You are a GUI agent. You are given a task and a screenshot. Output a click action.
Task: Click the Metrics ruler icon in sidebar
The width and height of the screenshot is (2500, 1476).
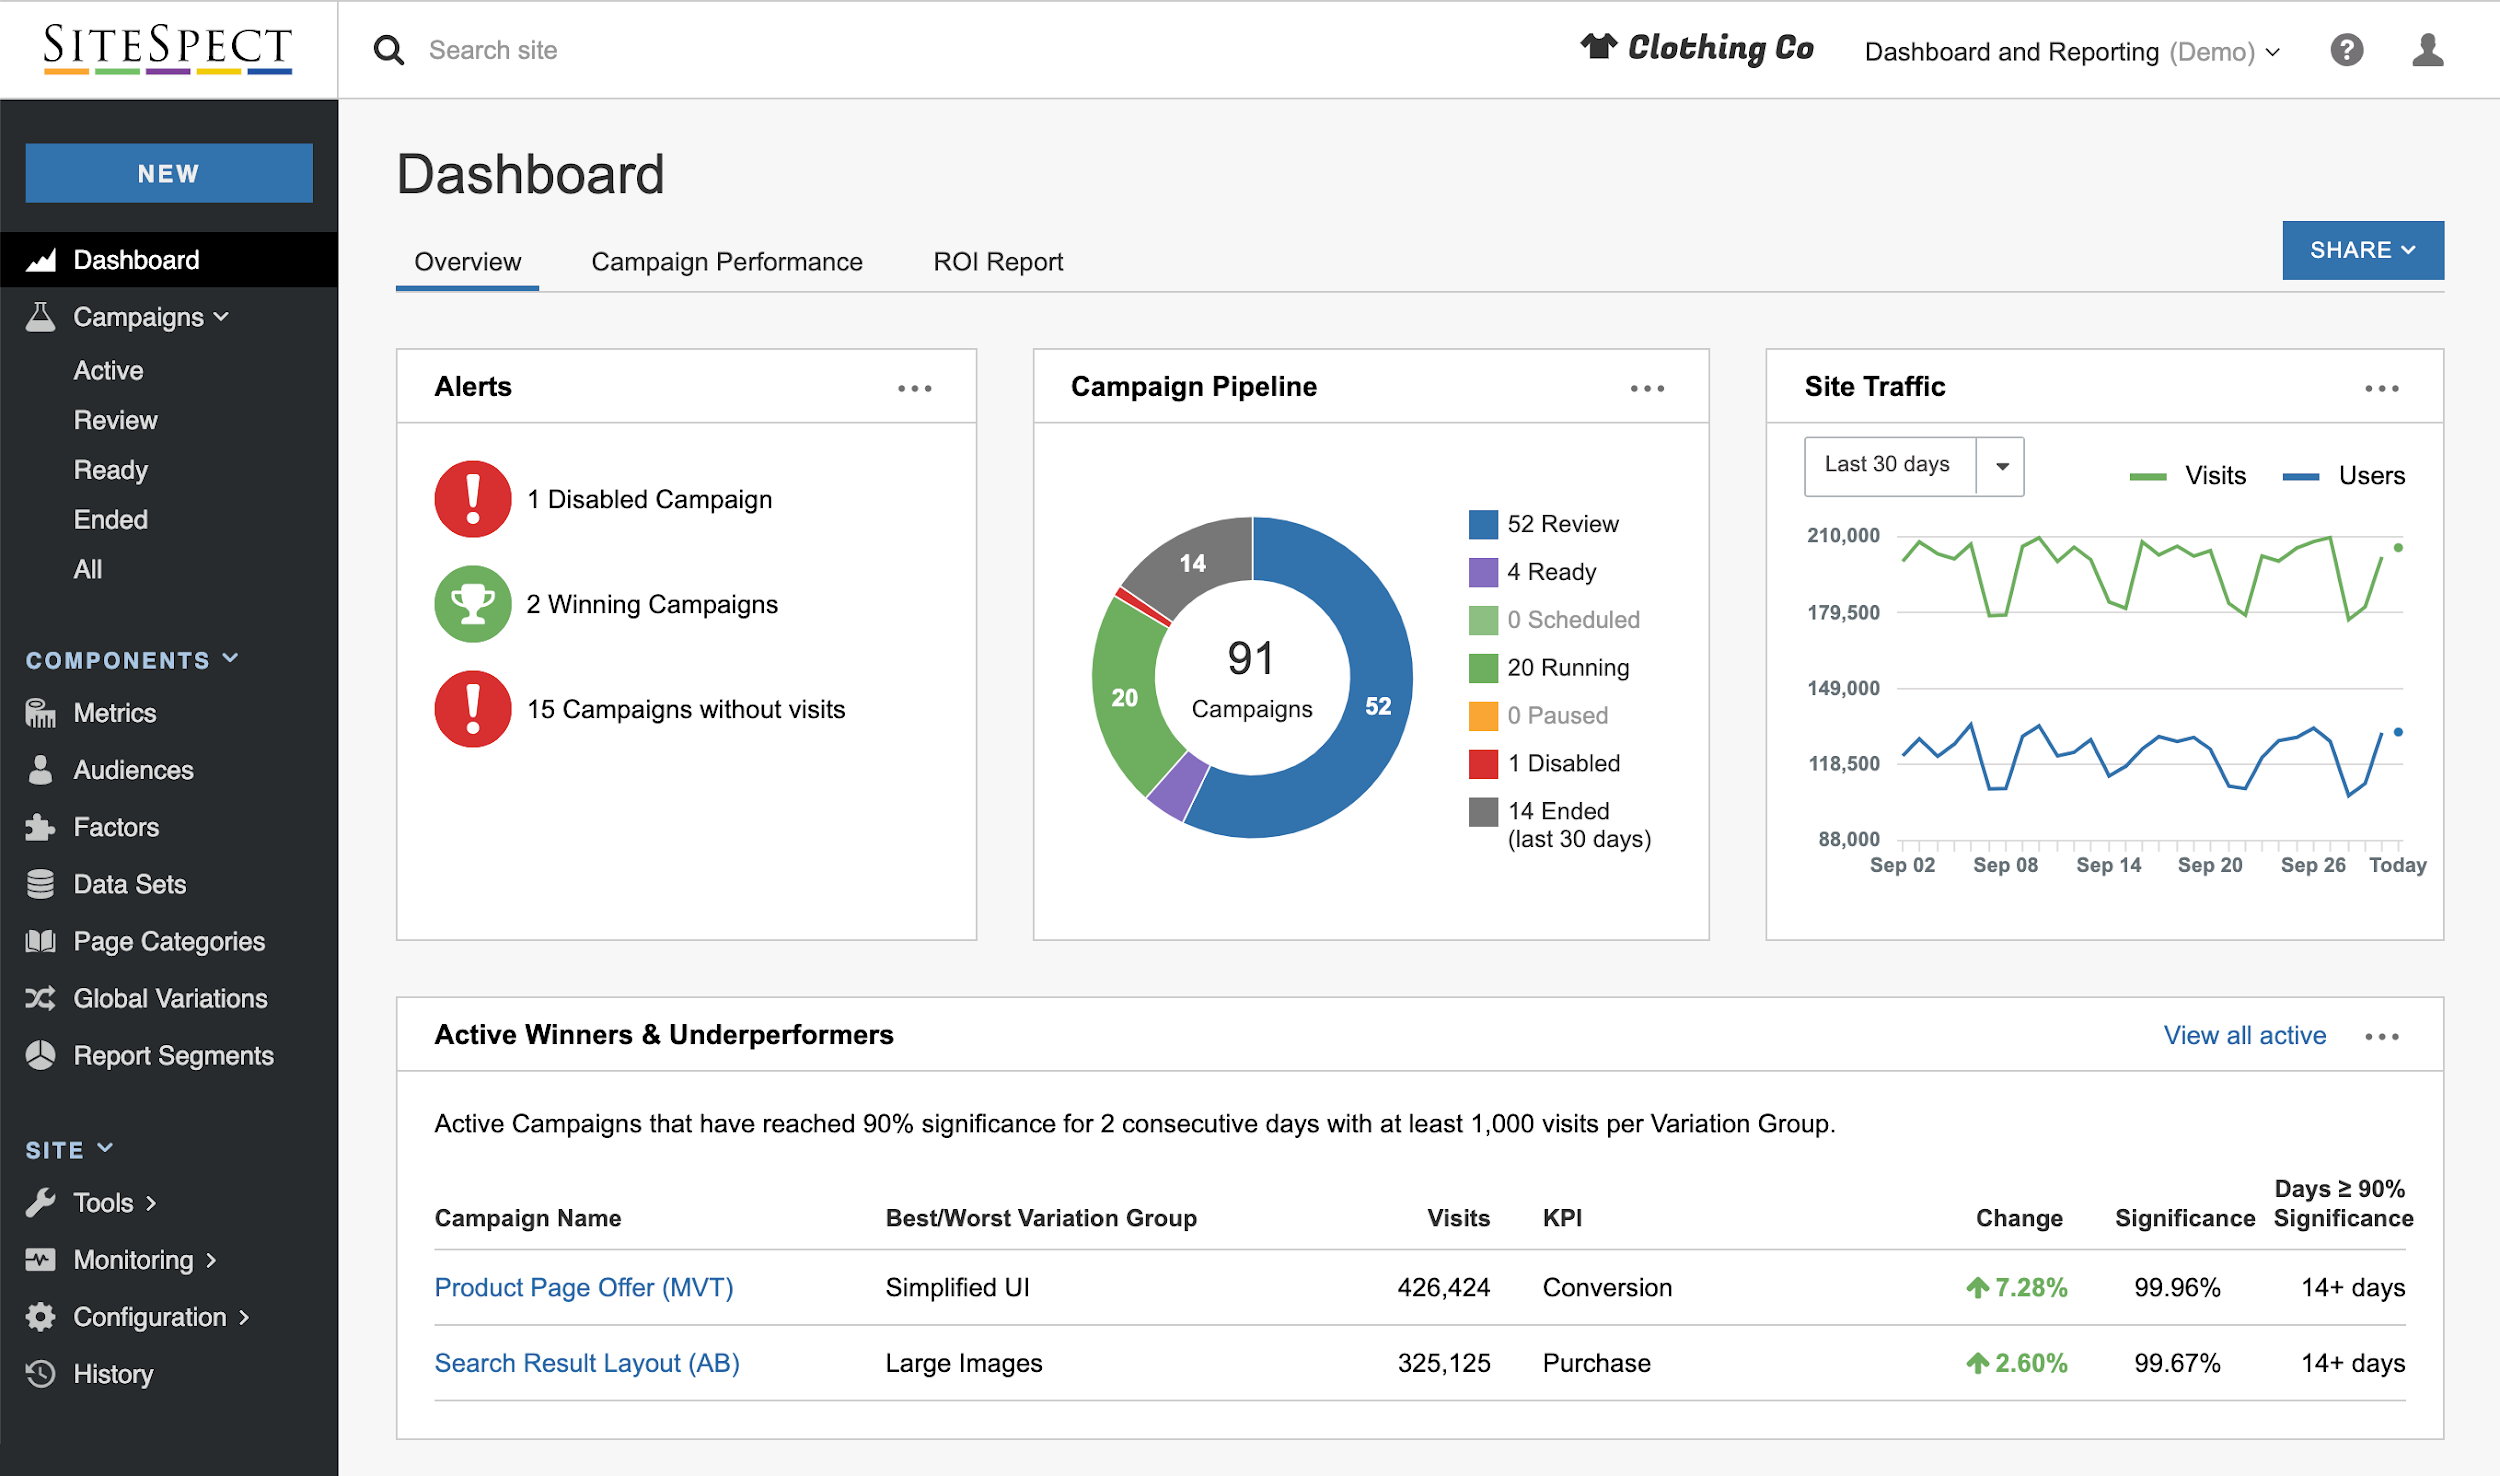click(40, 714)
